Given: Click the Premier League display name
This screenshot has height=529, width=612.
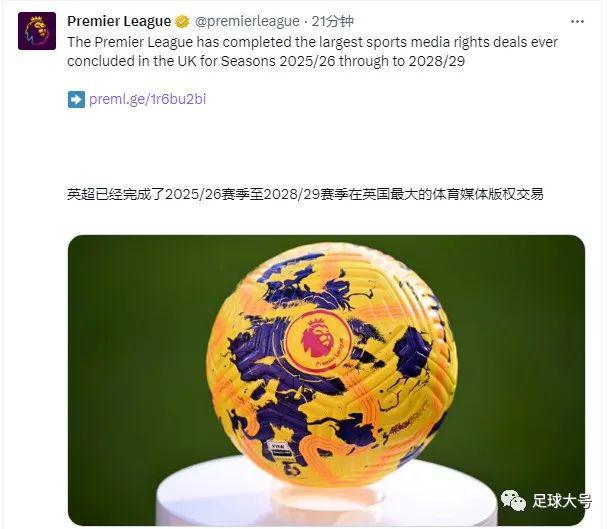Looking at the screenshot, I should click(x=119, y=21).
